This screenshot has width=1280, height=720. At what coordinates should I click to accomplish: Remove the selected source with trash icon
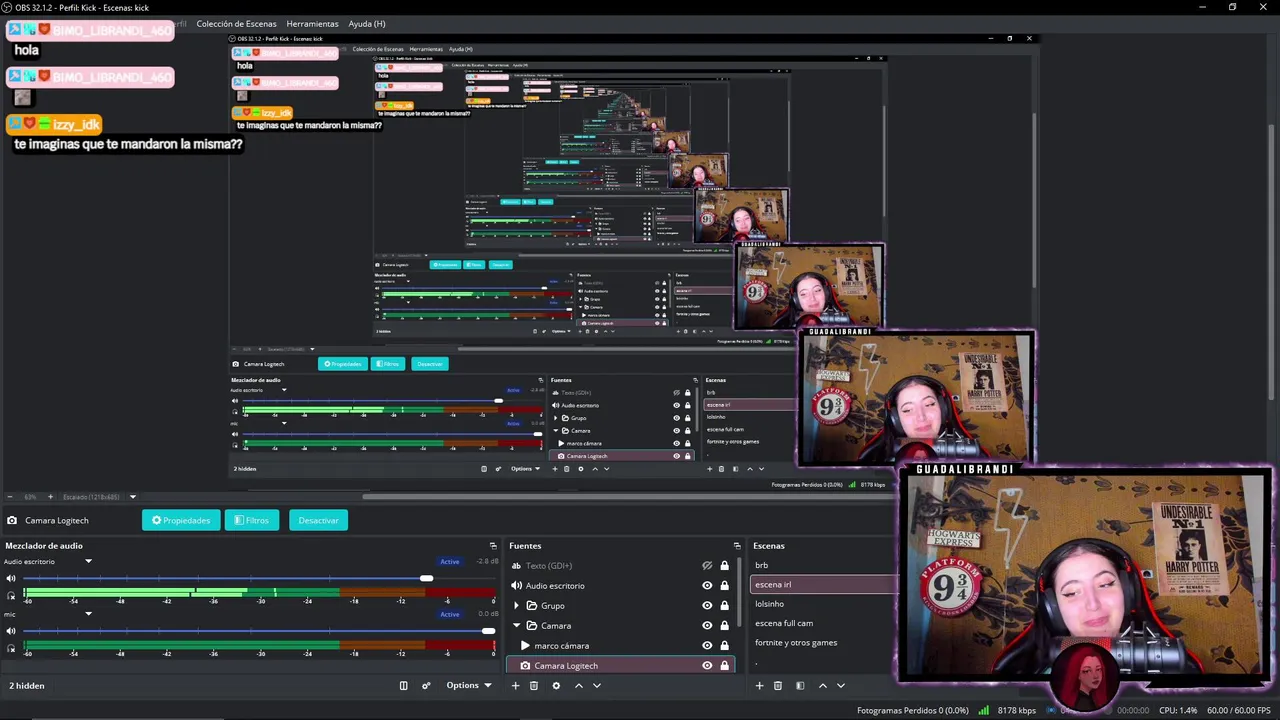(x=534, y=685)
